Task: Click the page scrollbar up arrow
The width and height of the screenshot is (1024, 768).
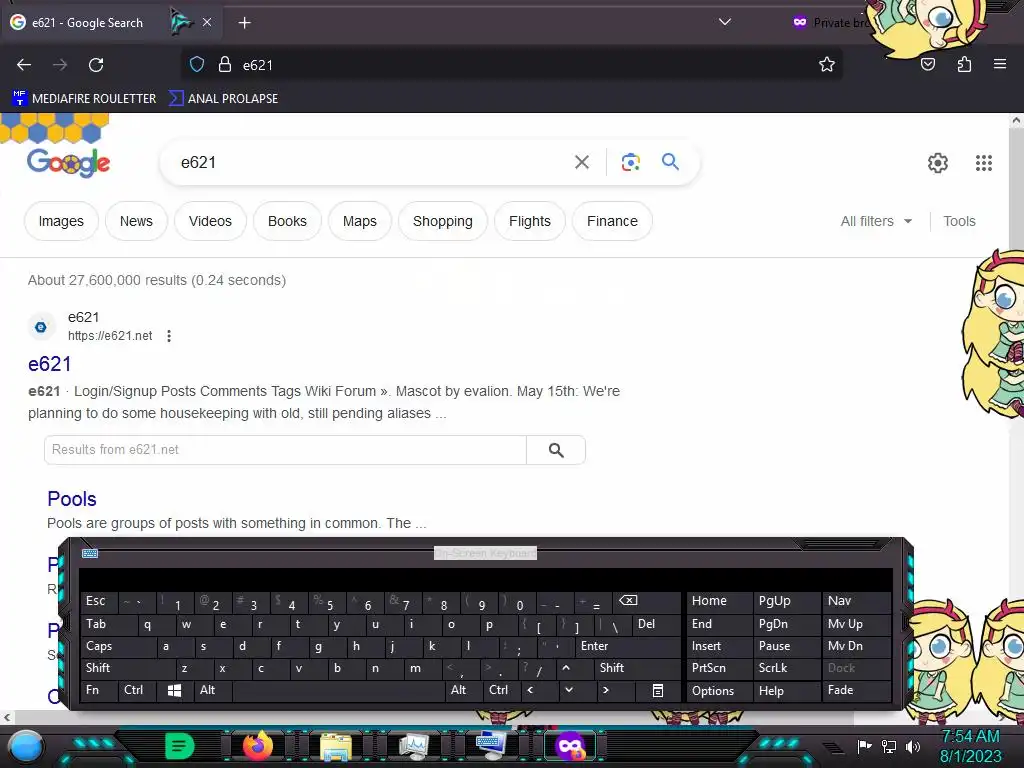Action: [x=1016, y=120]
